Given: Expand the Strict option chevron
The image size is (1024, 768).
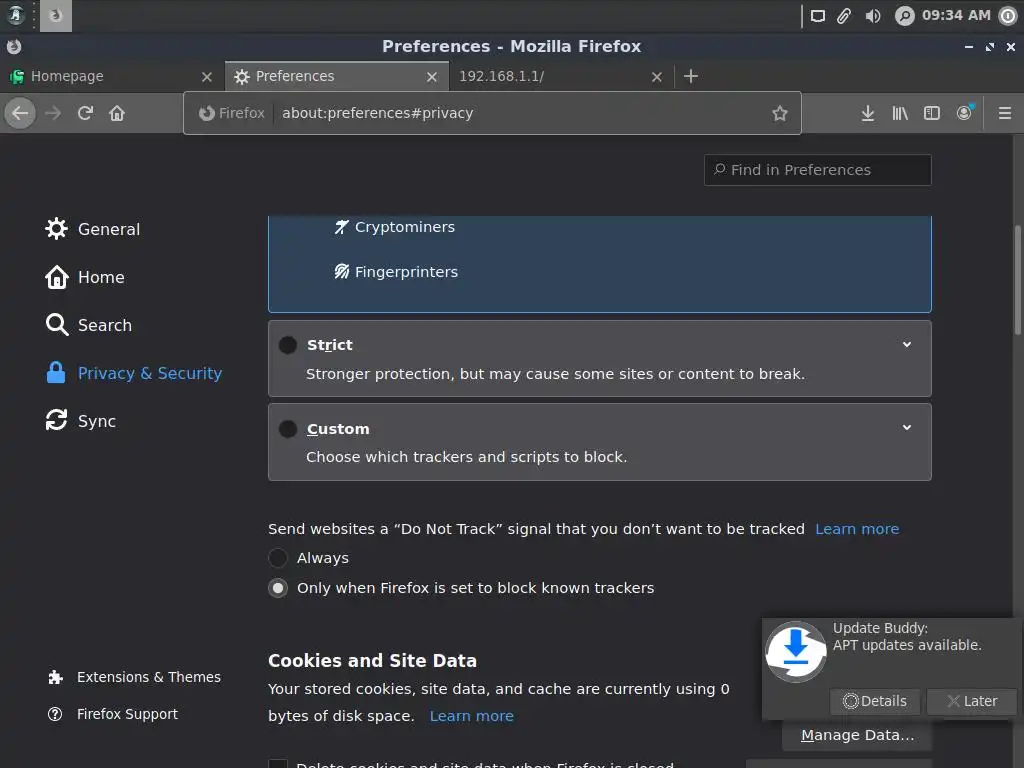Looking at the screenshot, I should (x=907, y=345).
